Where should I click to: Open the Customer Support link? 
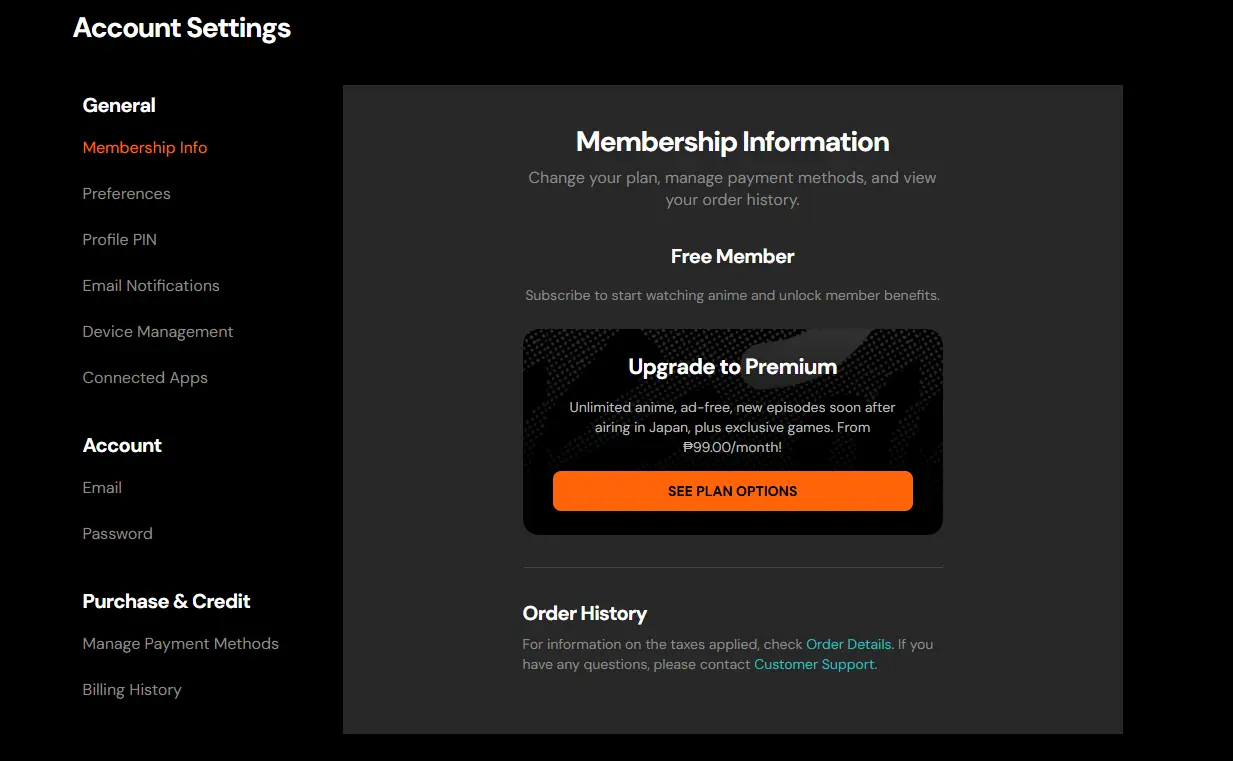[x=815, y=664]
